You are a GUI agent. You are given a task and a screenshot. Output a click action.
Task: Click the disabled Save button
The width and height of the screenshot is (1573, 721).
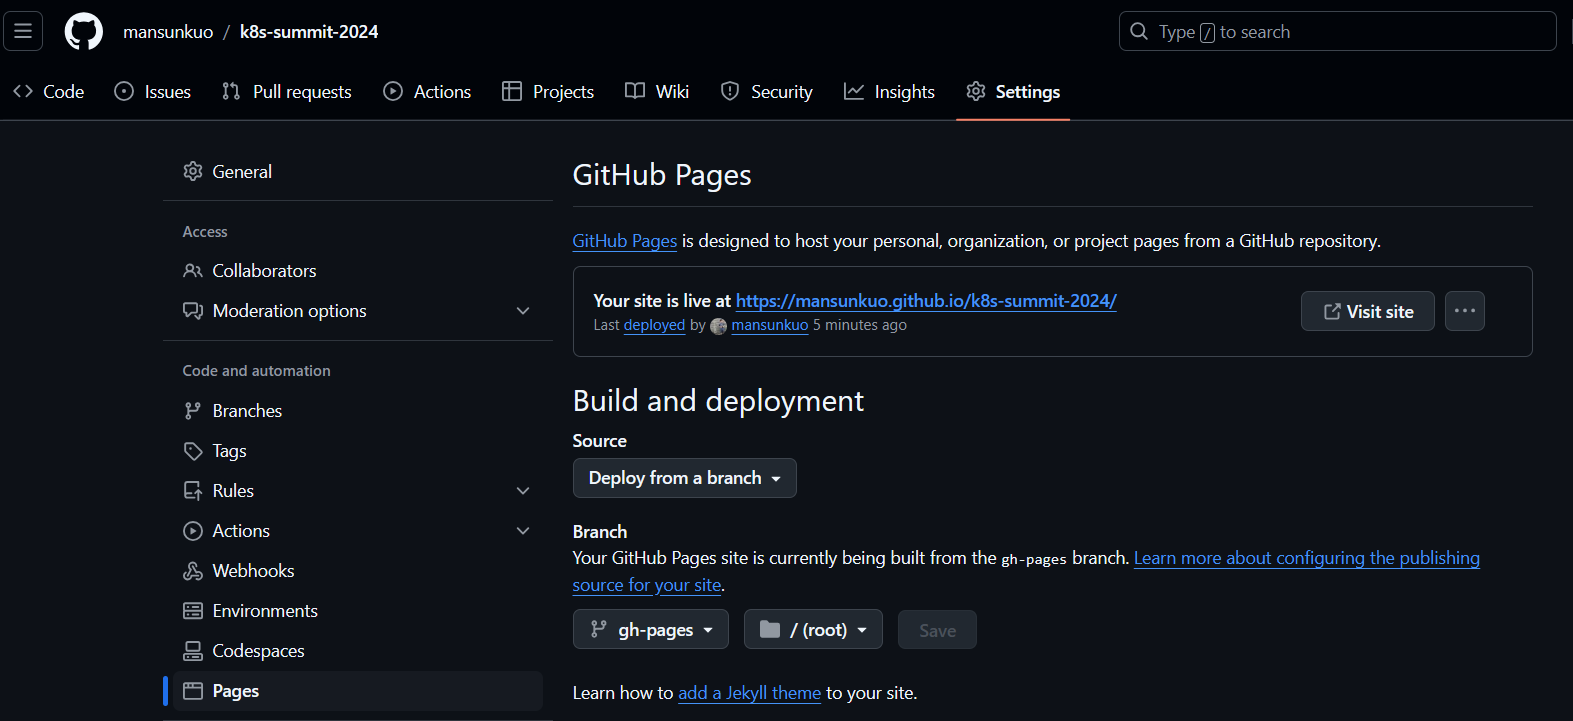(x=937, y=630)
